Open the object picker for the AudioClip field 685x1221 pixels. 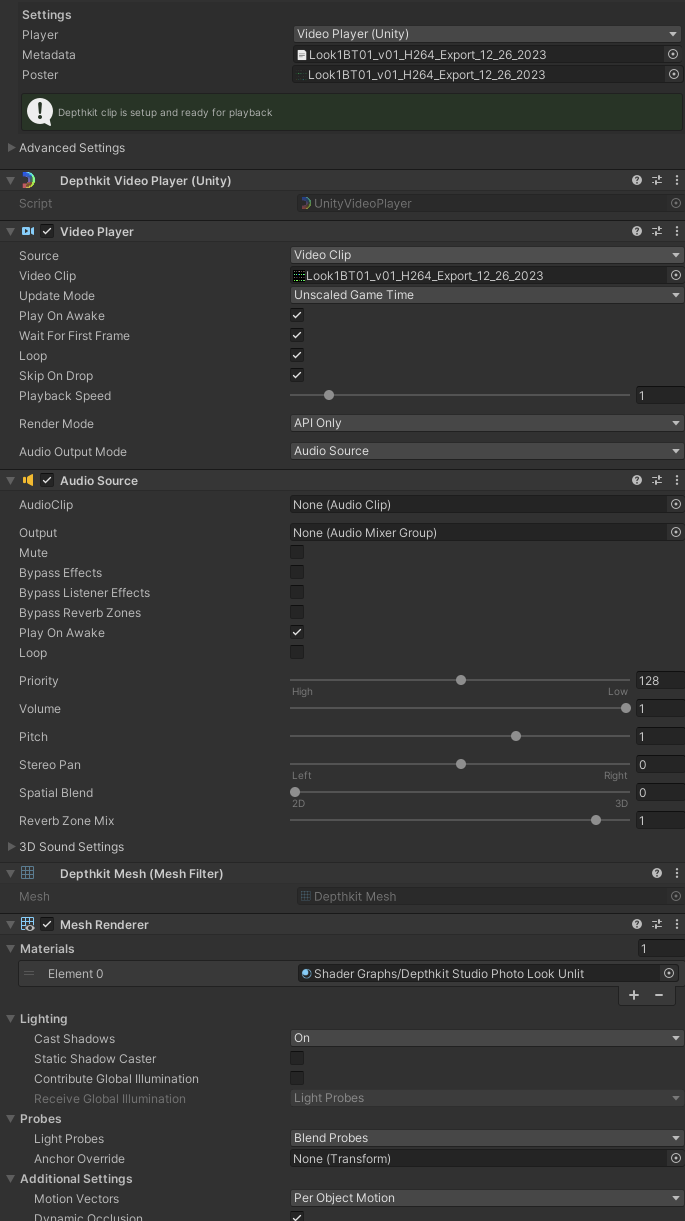(x=675, y=505)
